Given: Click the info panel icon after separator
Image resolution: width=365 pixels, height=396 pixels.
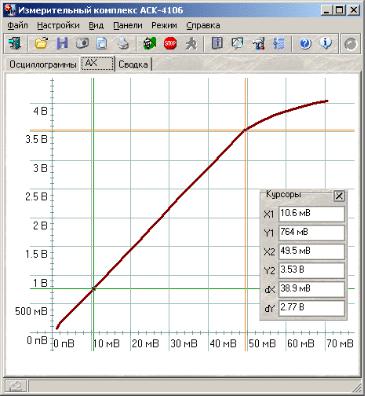Looking at the screenshot, I should pos(217,44).
